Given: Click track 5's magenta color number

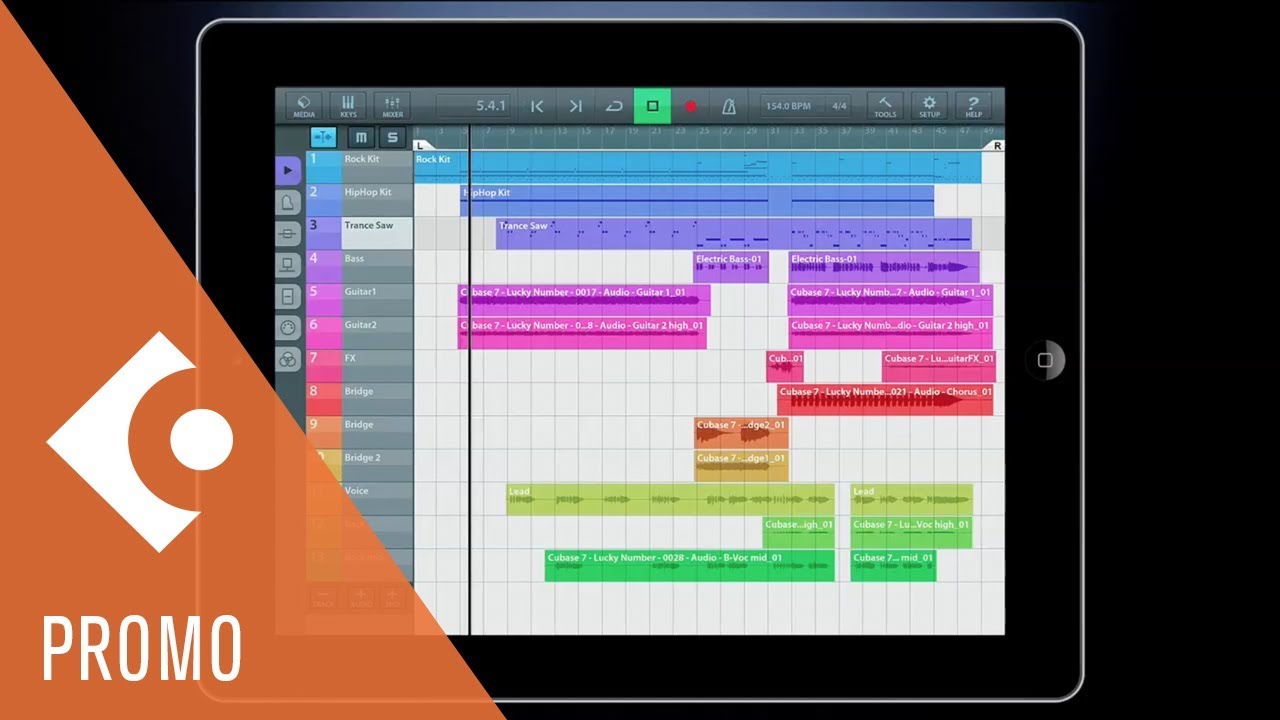Looking at the screenshot, I should click(323, 299).
